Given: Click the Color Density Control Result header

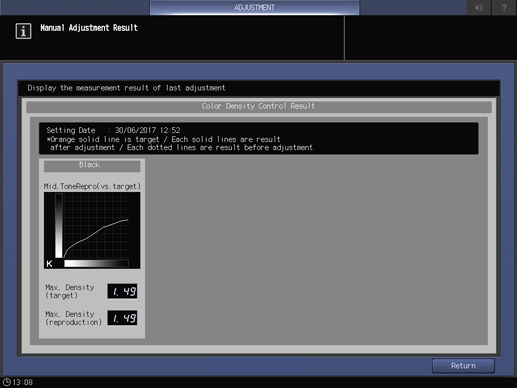Looking at the screenshot, I should 259,106.
